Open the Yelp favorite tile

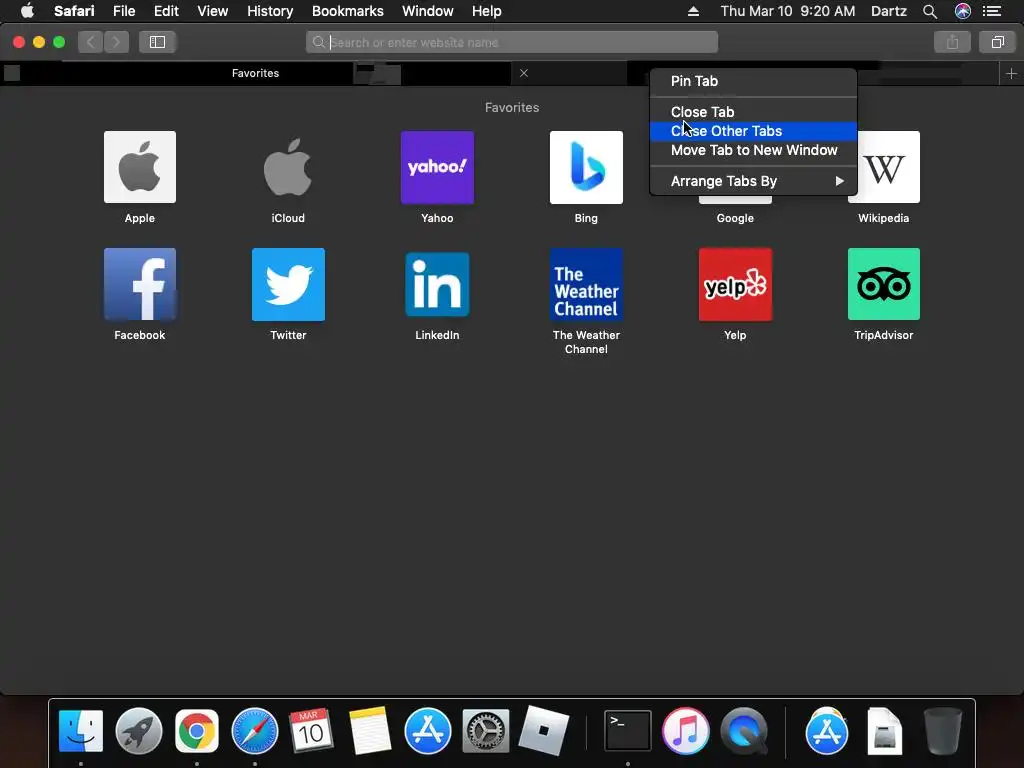(735, 284)
